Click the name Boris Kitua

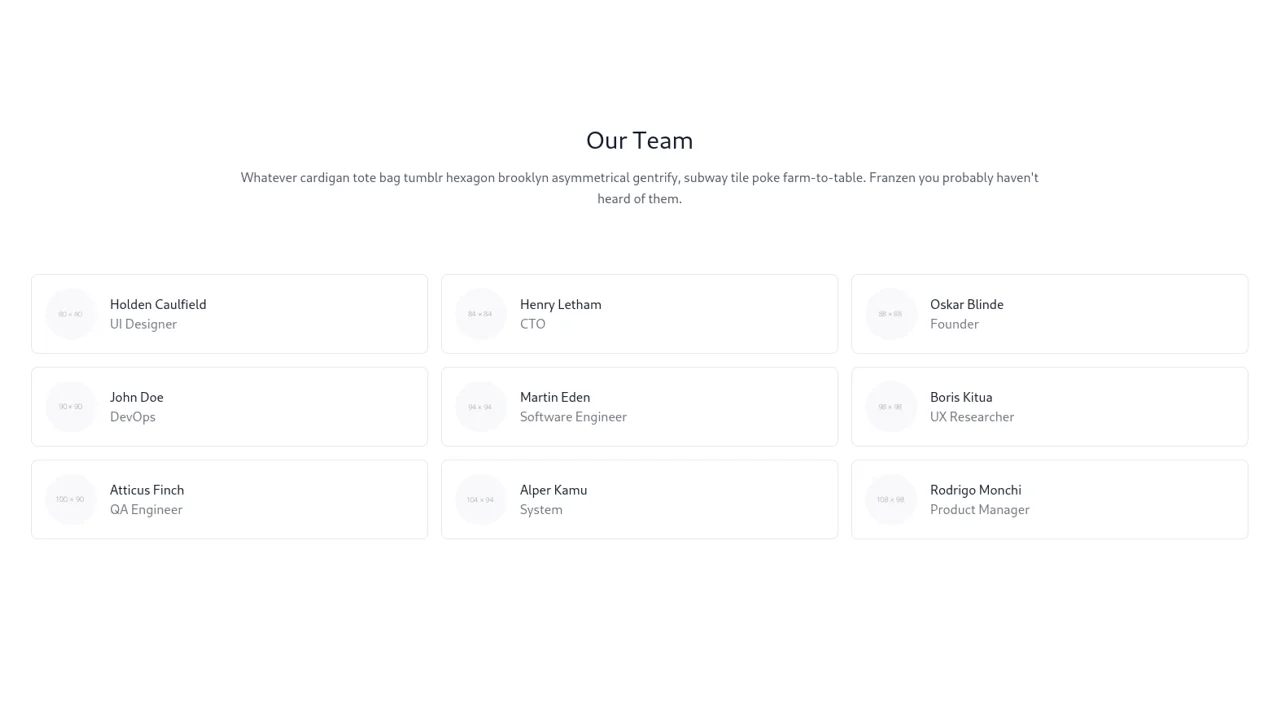961,397
